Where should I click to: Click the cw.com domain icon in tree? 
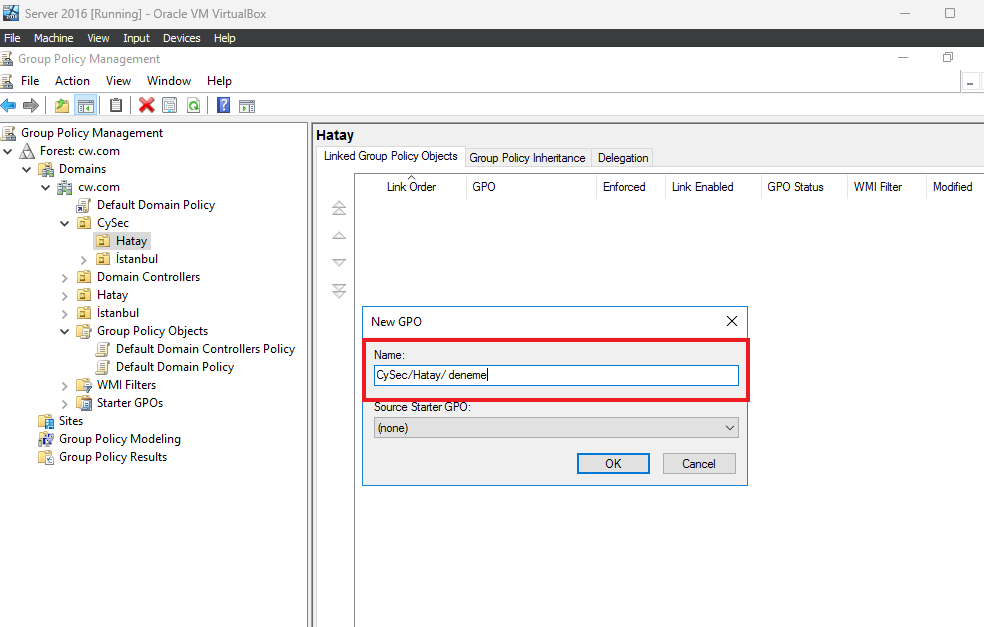[65, 187]
